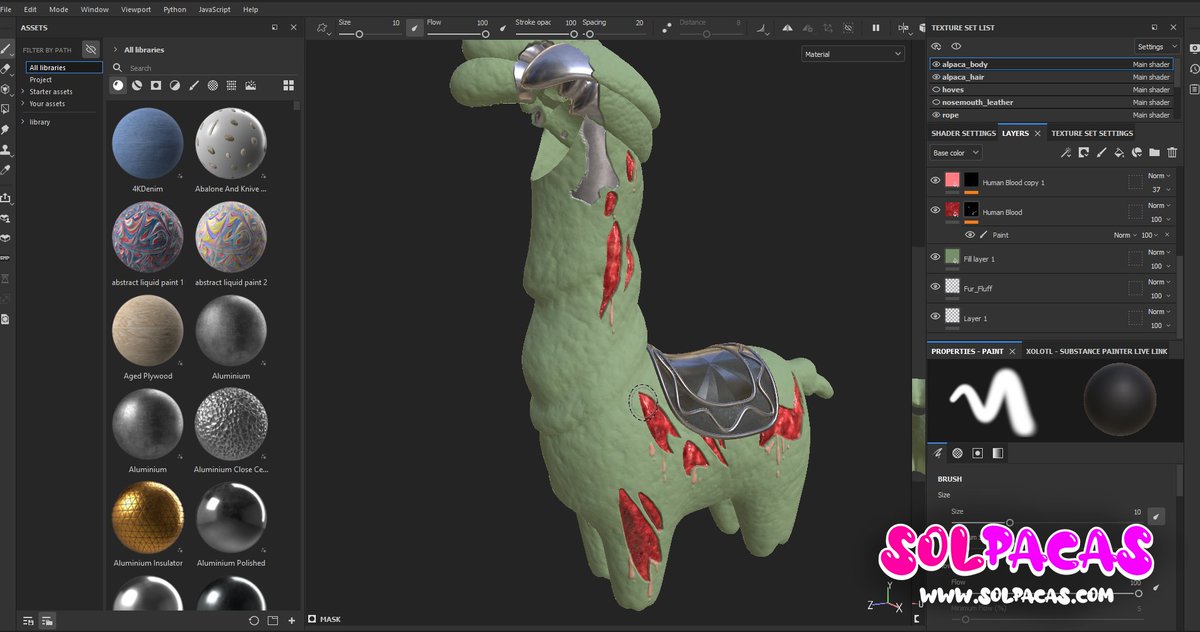Filter assets by materials icon
This screenshot has width=1200, height=632.
118,86
